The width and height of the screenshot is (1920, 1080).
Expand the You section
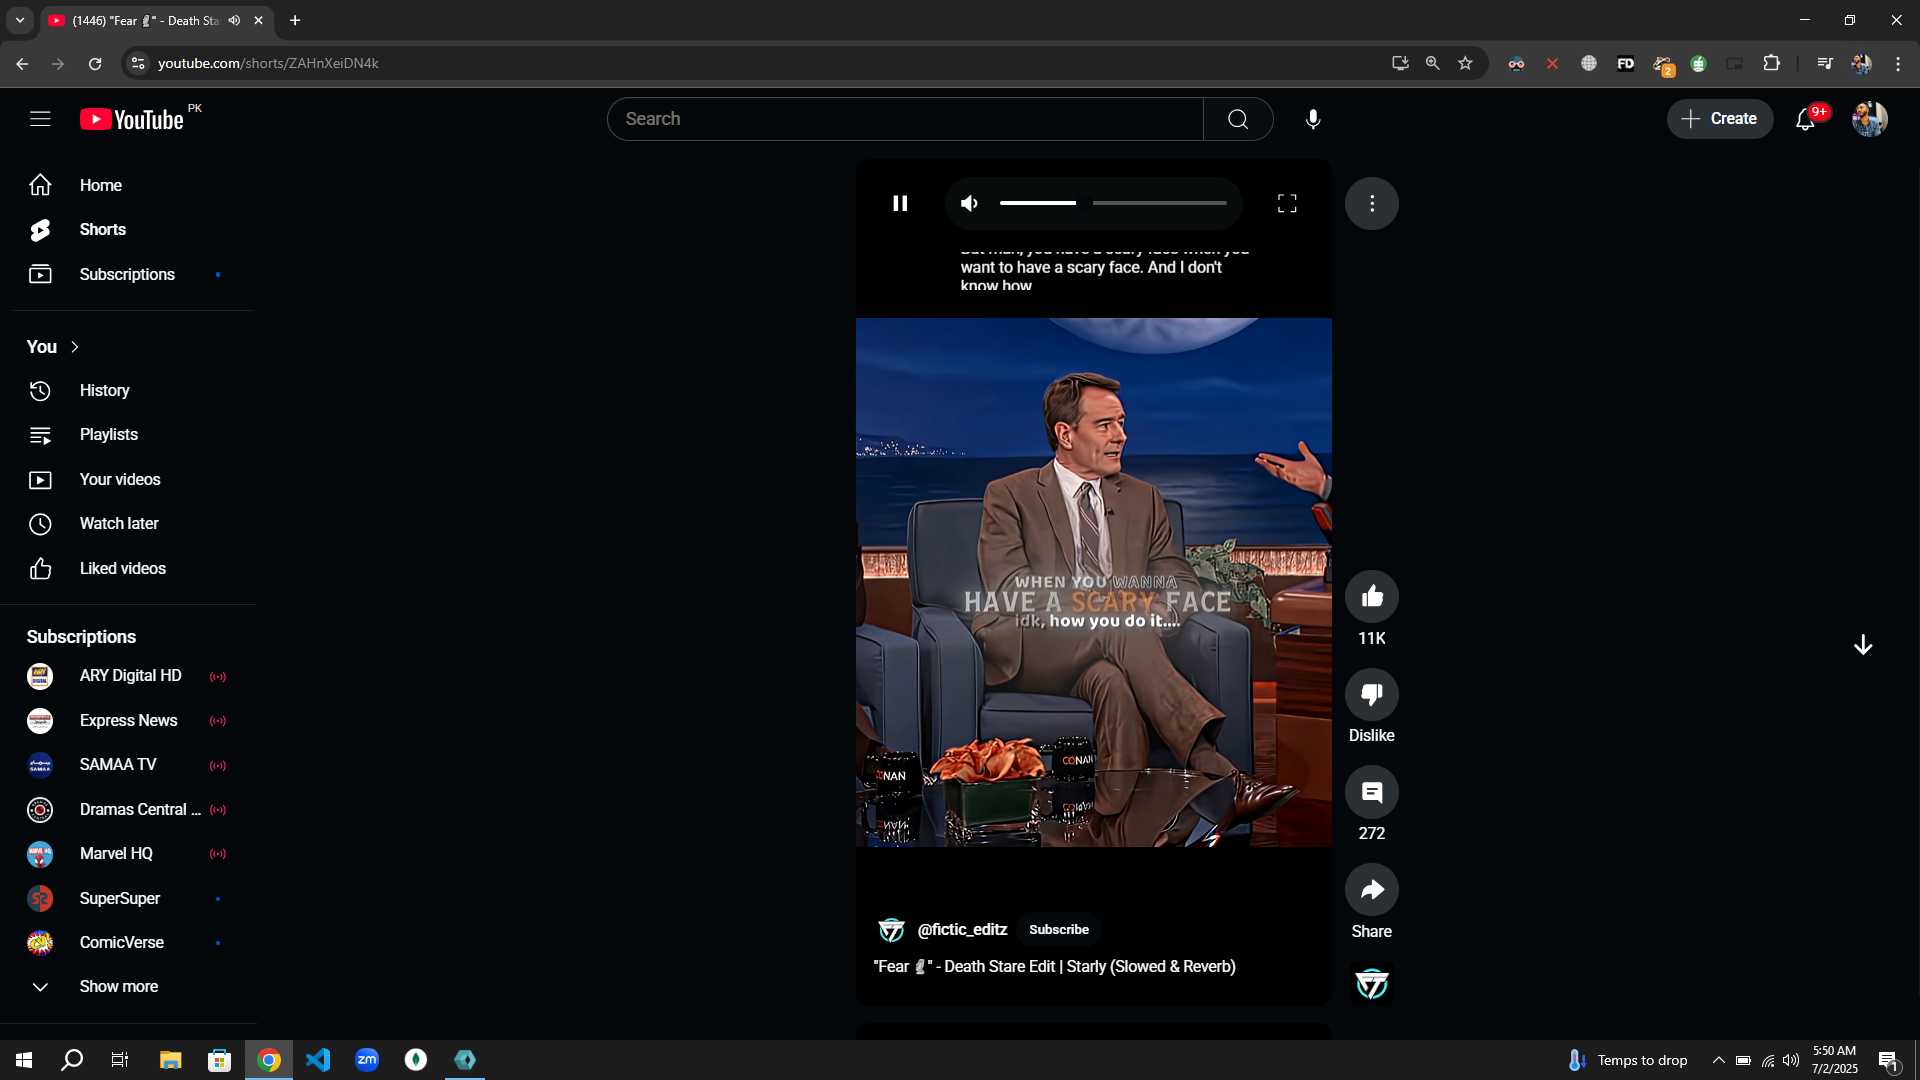pos(54,347)
